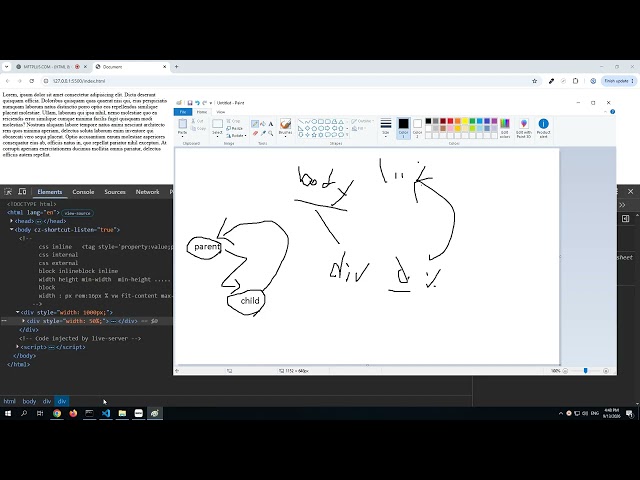Image resolution: width=640 pixels, height=480 pixels.
Task: Click Copy in Paint clipboard group
Action: click(x=199, y=129)
